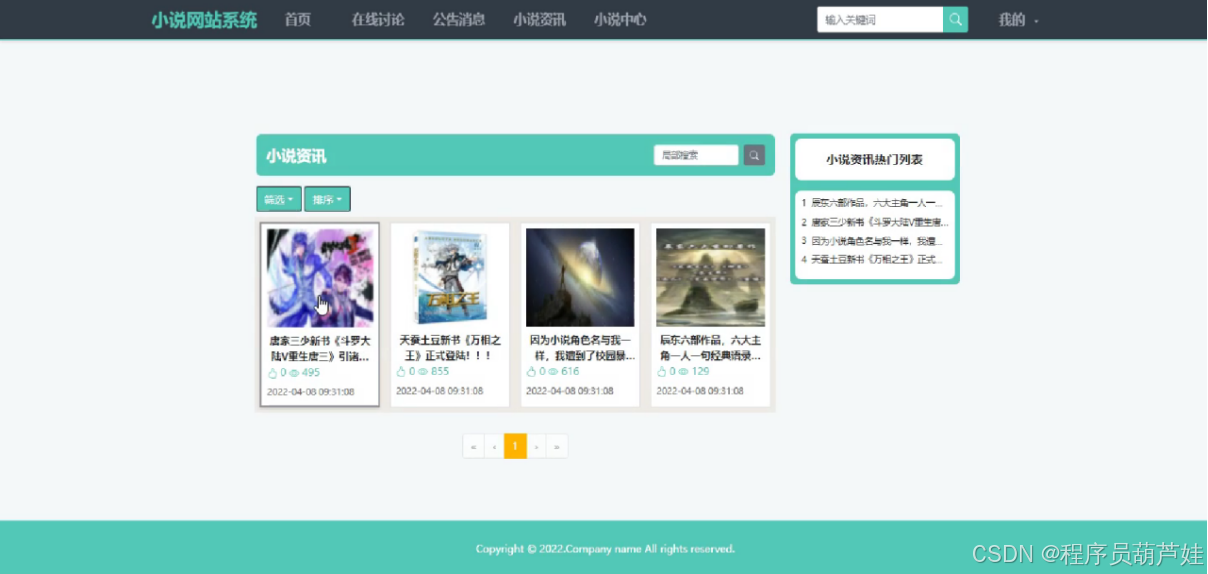Open the title 天蚕土豆新书《万相之王》正式登陆
Screen dimensions: 1208x574
pos(450,347)
